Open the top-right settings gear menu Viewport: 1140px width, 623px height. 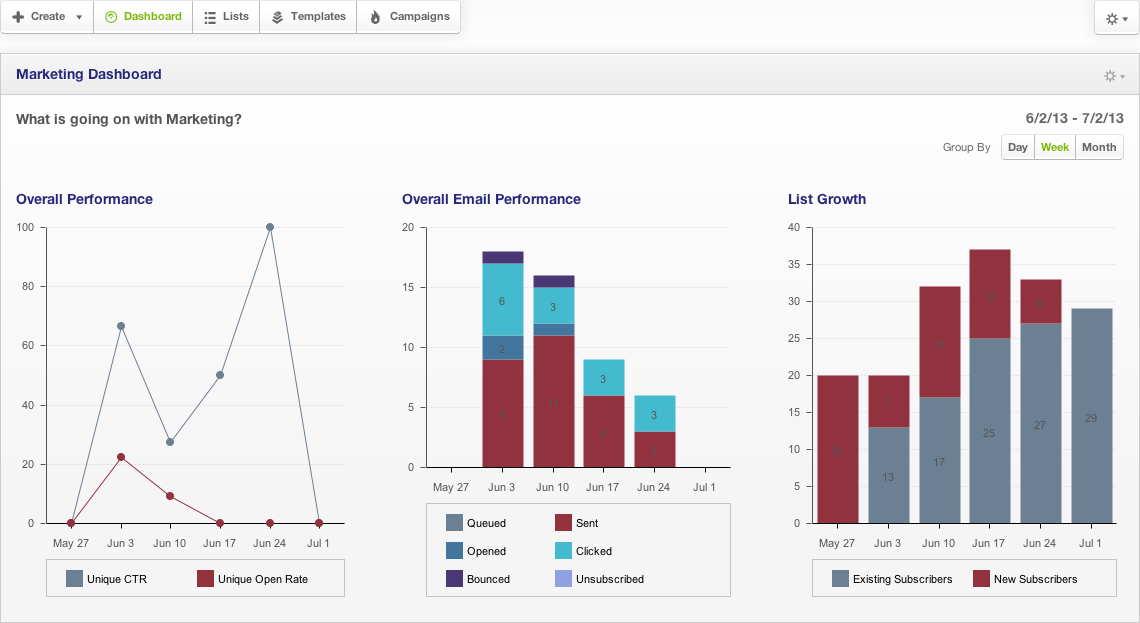point(1117,18)
